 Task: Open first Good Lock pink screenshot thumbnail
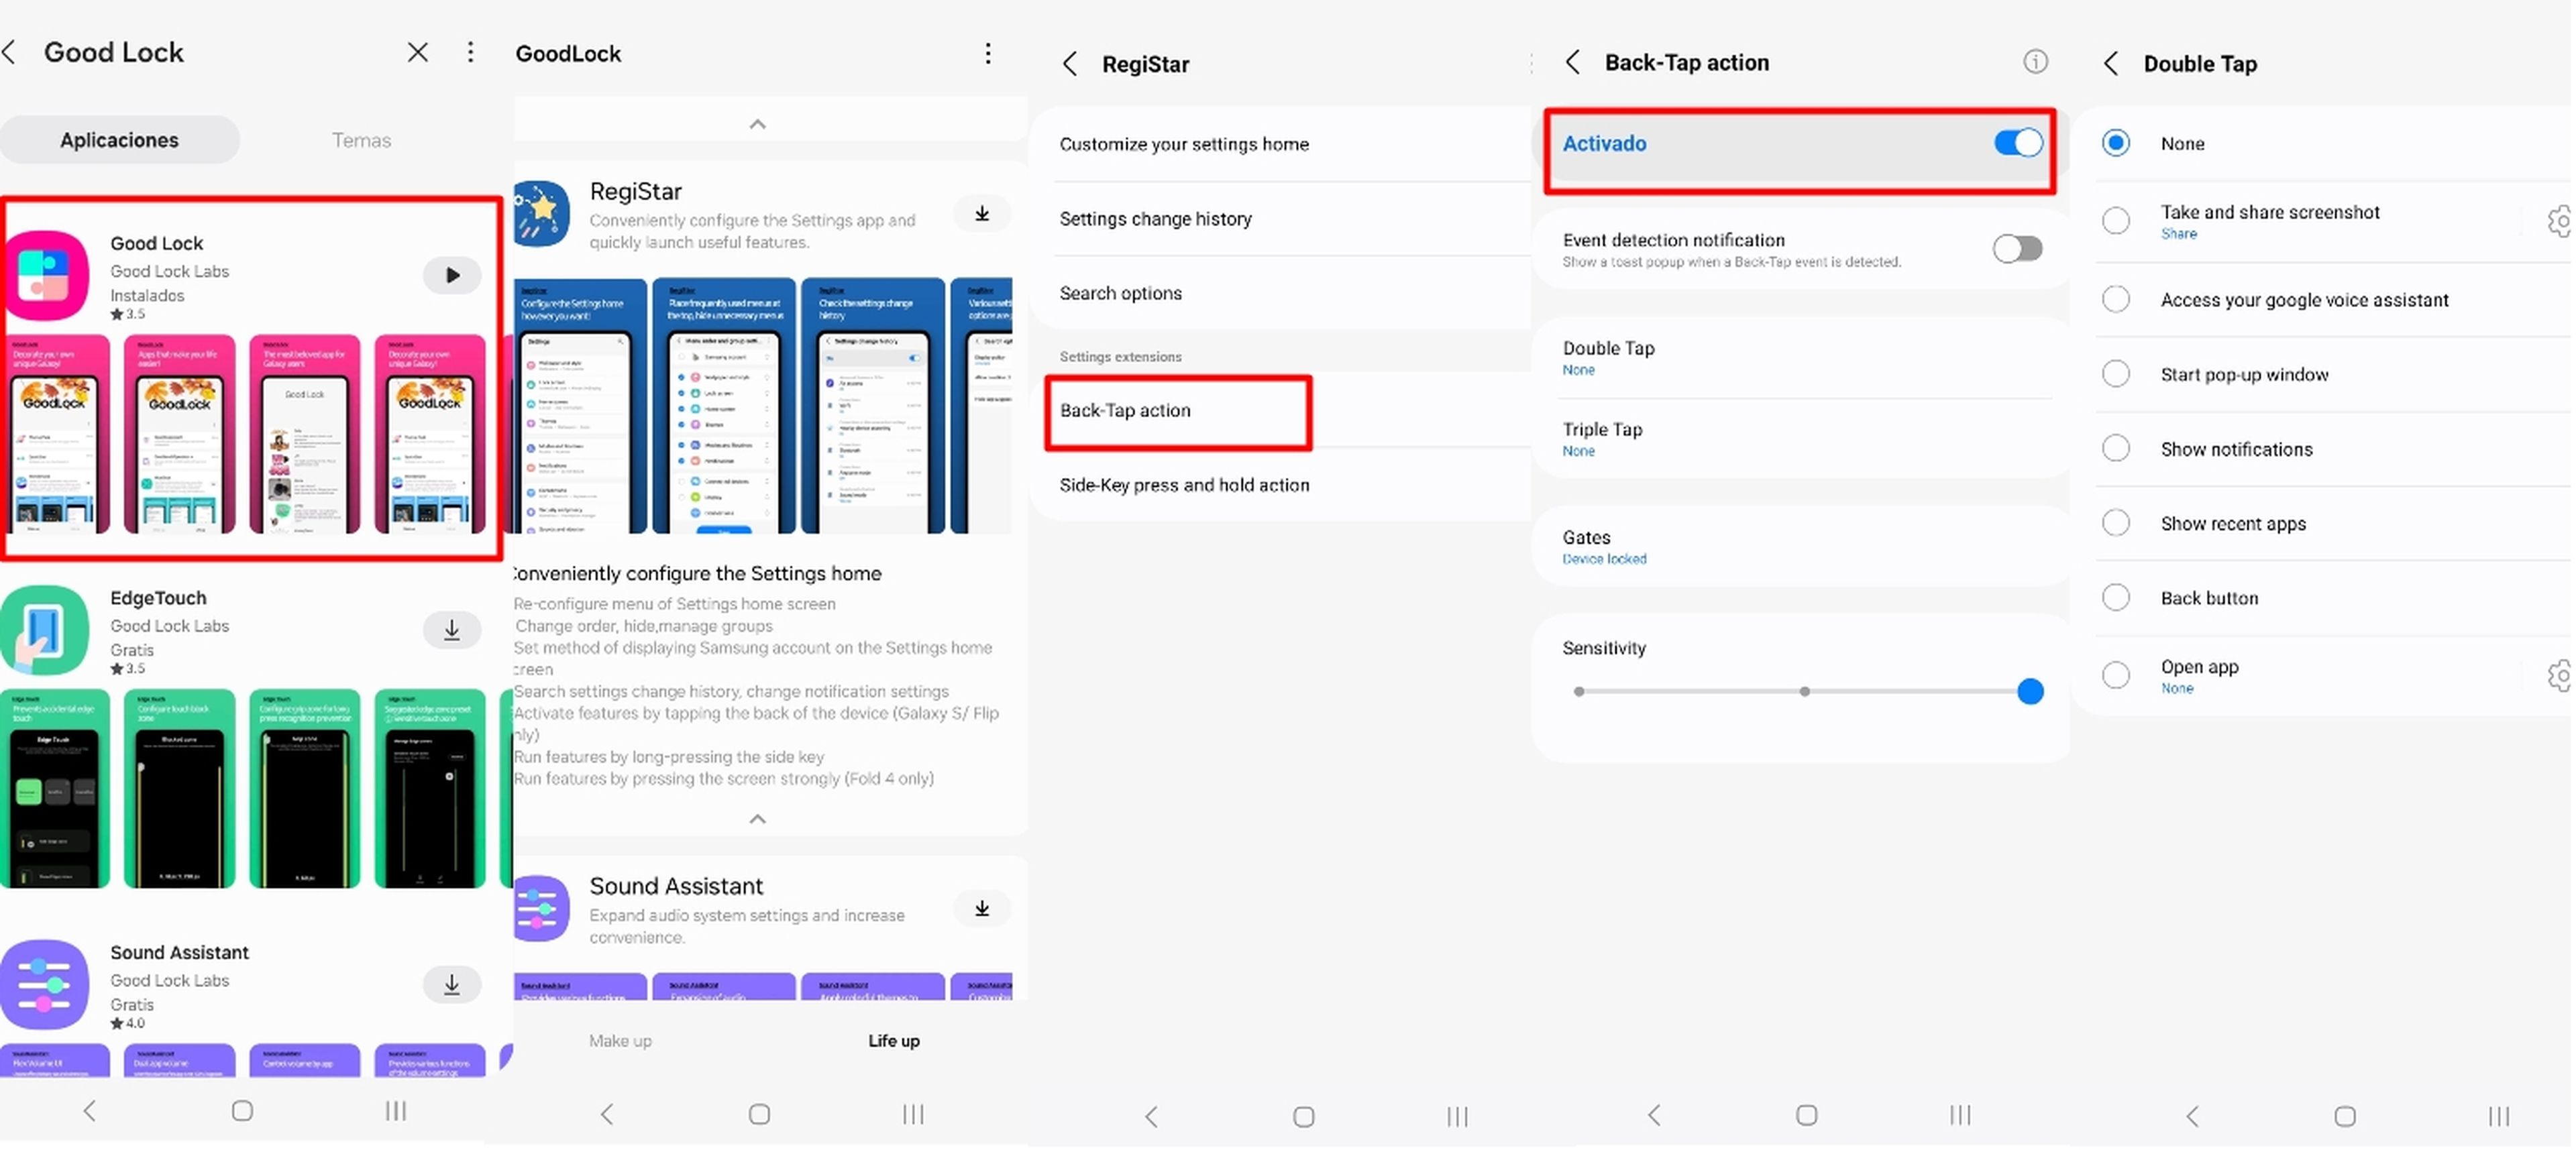pyautogui.click(x=55, y=434)
